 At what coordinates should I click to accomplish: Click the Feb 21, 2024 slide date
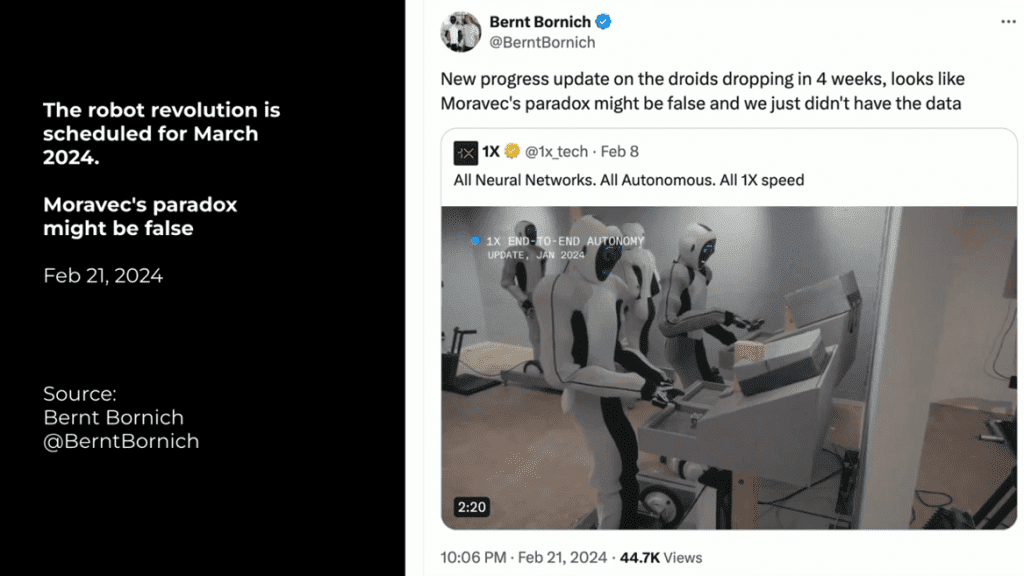tap(103, 276)
